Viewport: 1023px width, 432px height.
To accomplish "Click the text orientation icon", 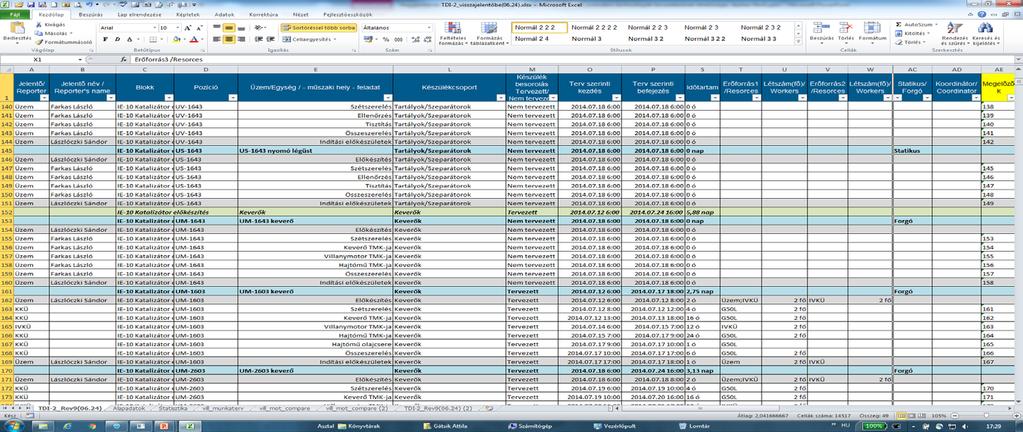I will (259, 28).
